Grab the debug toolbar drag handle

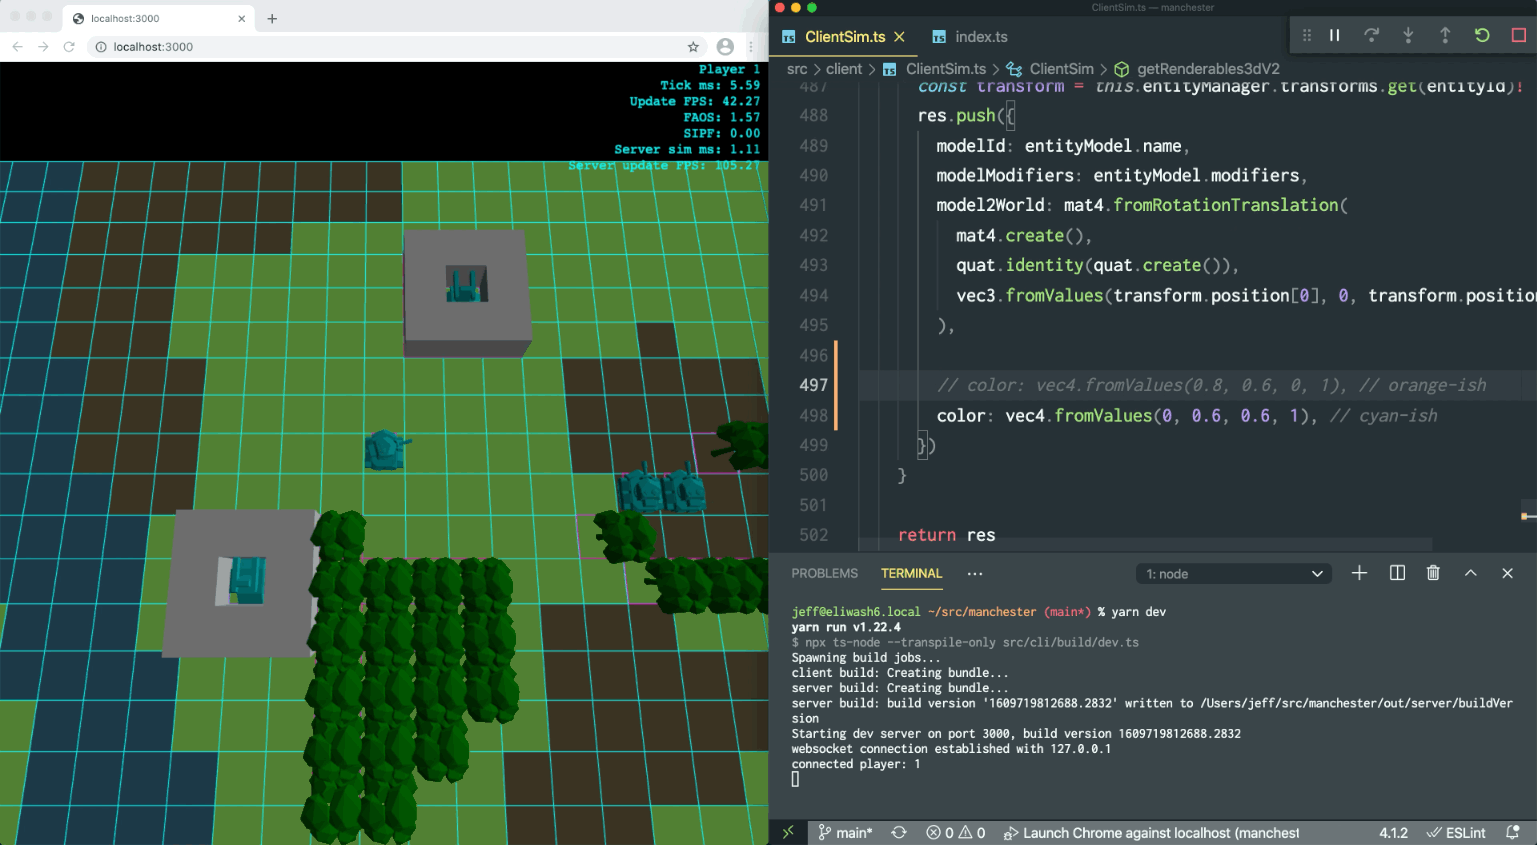point(1306,35)
